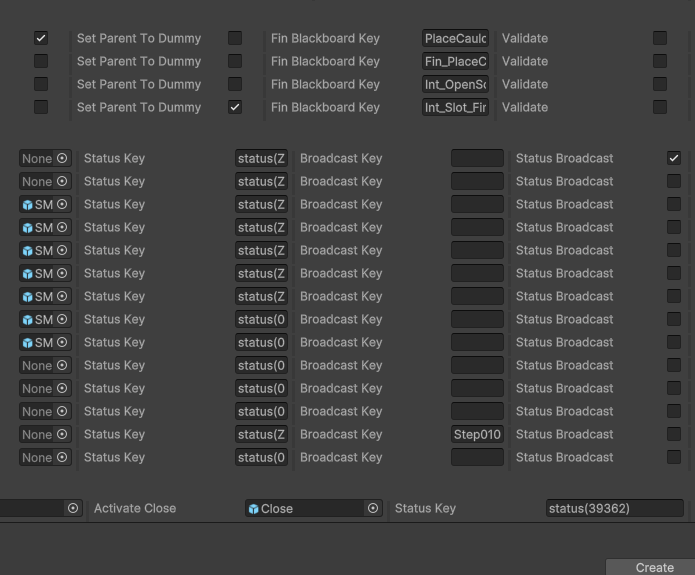Check Validate in the PlaceCaulc row

(x=660, y=38)
